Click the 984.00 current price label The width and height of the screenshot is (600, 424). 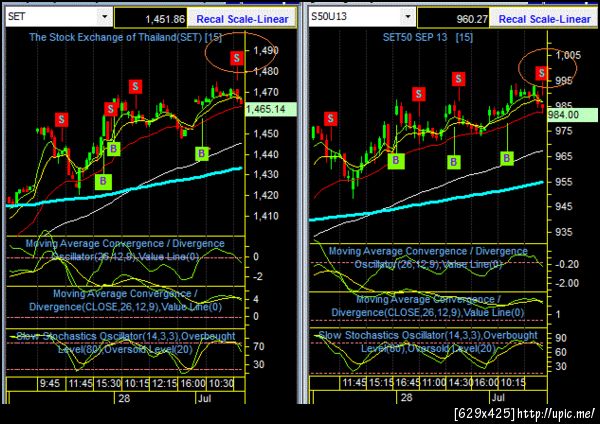click(571, 115)
